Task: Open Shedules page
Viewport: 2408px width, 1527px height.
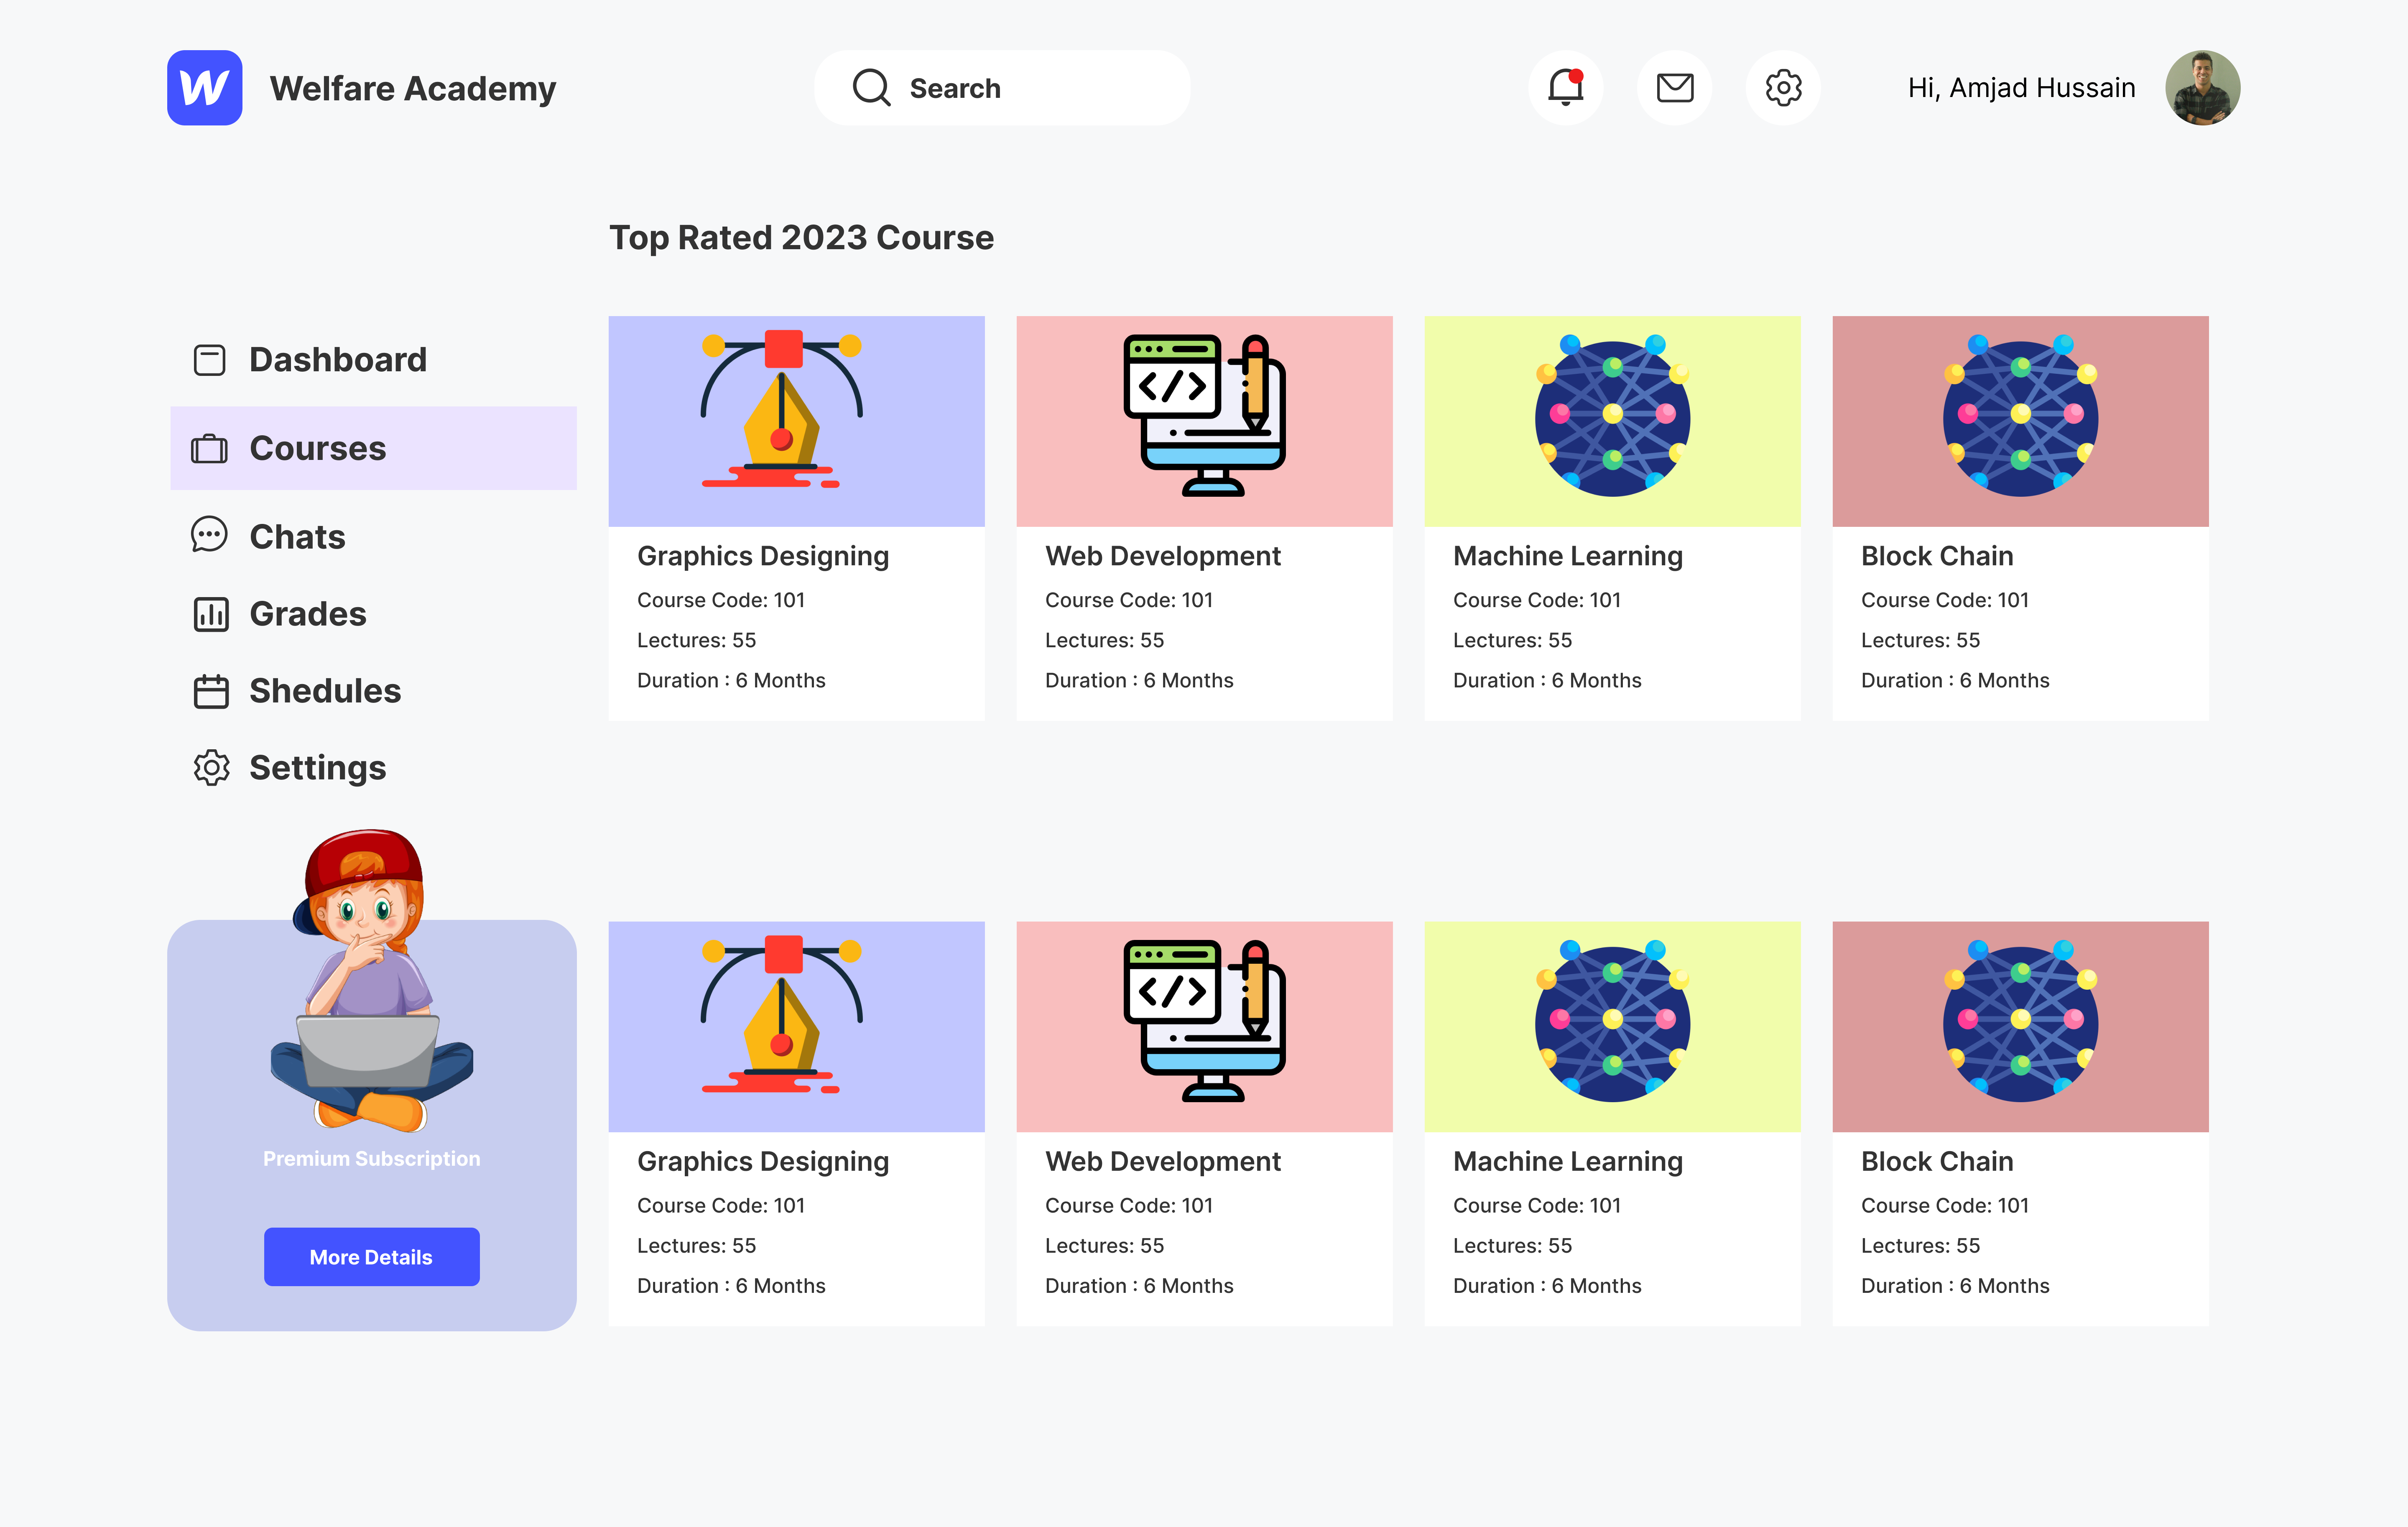Action: tap(325, 691)
